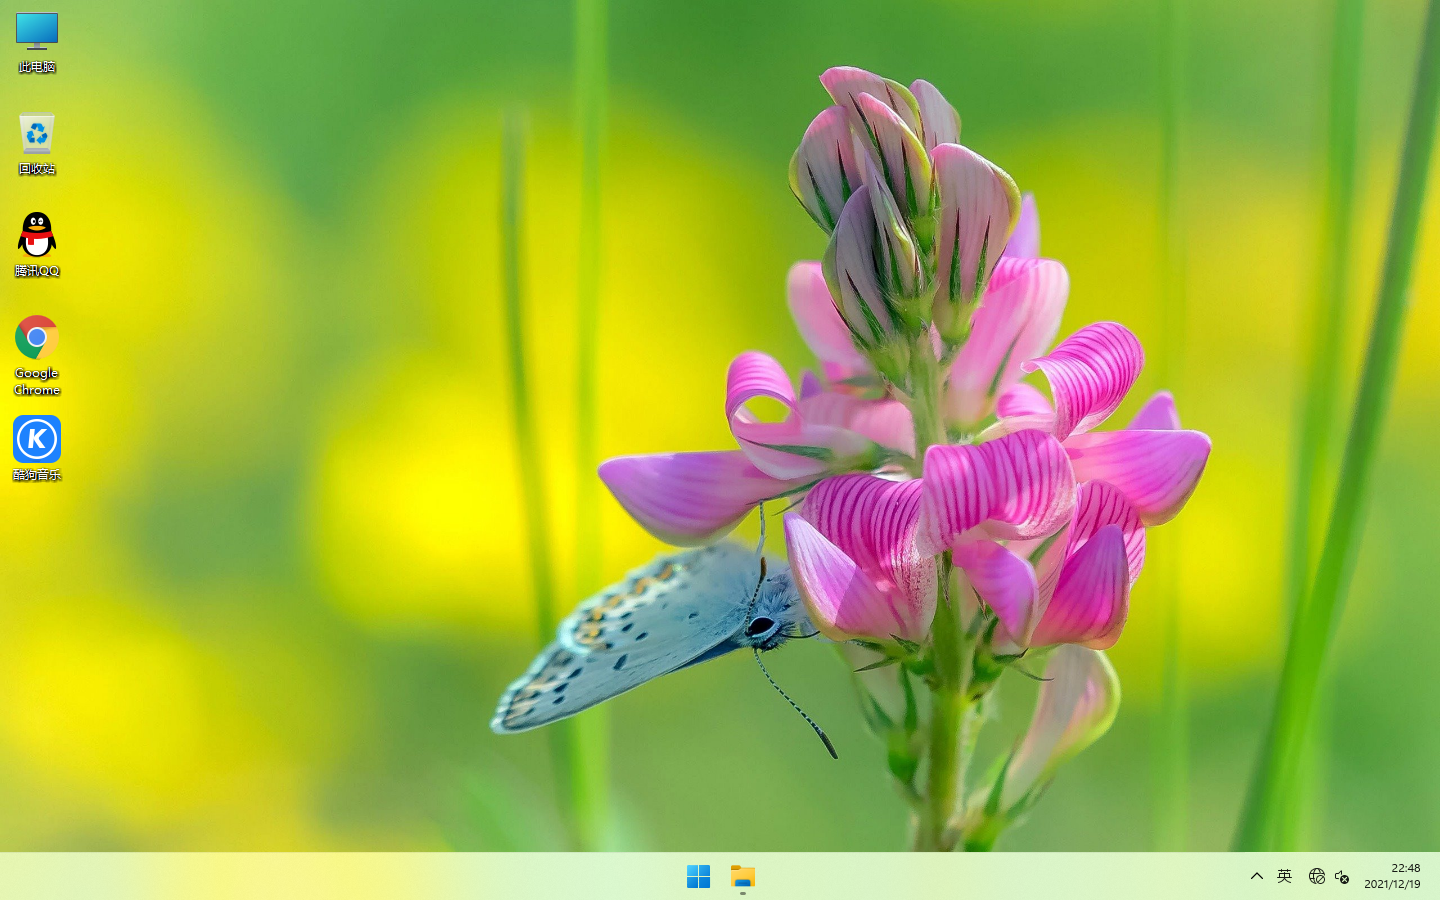The image size is (1440, 900).
Task: Click the '腾讯QQ' label under the penguin
Action: (37, 271)
